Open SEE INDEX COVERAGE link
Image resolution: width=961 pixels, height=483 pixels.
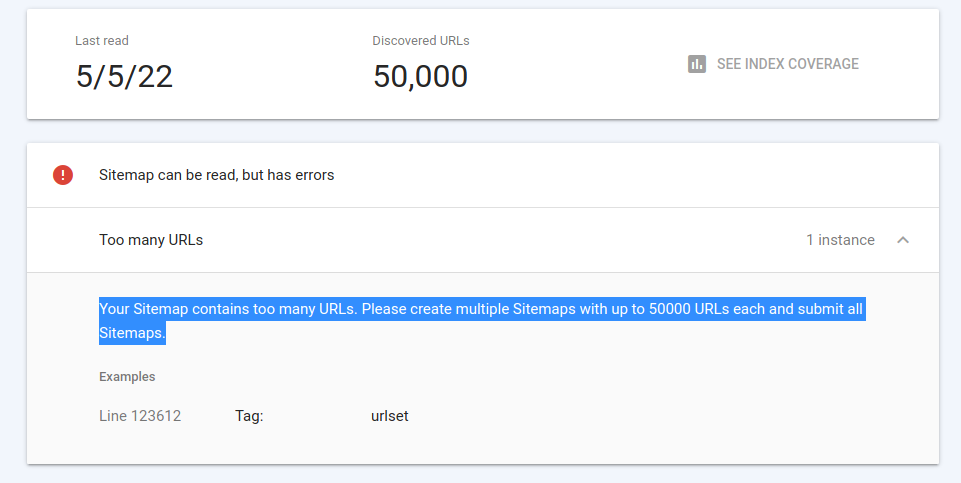point(787,64)
